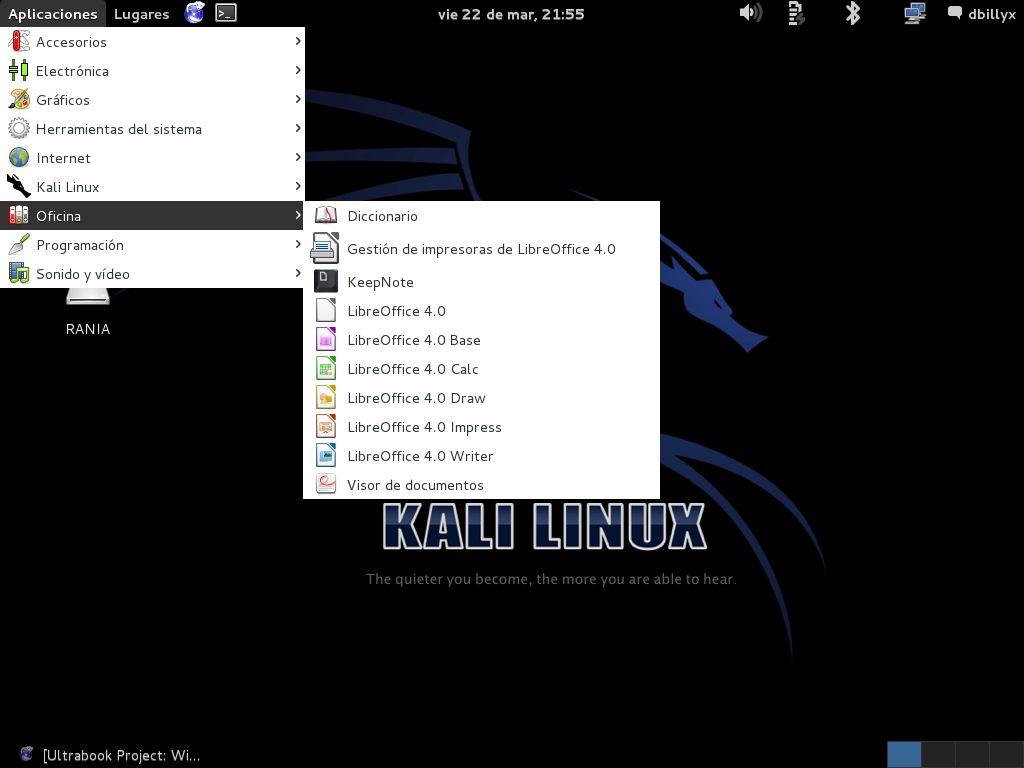The width and height of the screenshot is (1024, 768).
Task: Click the dual-monitor display icon in the tray
Action: (913, 13)
